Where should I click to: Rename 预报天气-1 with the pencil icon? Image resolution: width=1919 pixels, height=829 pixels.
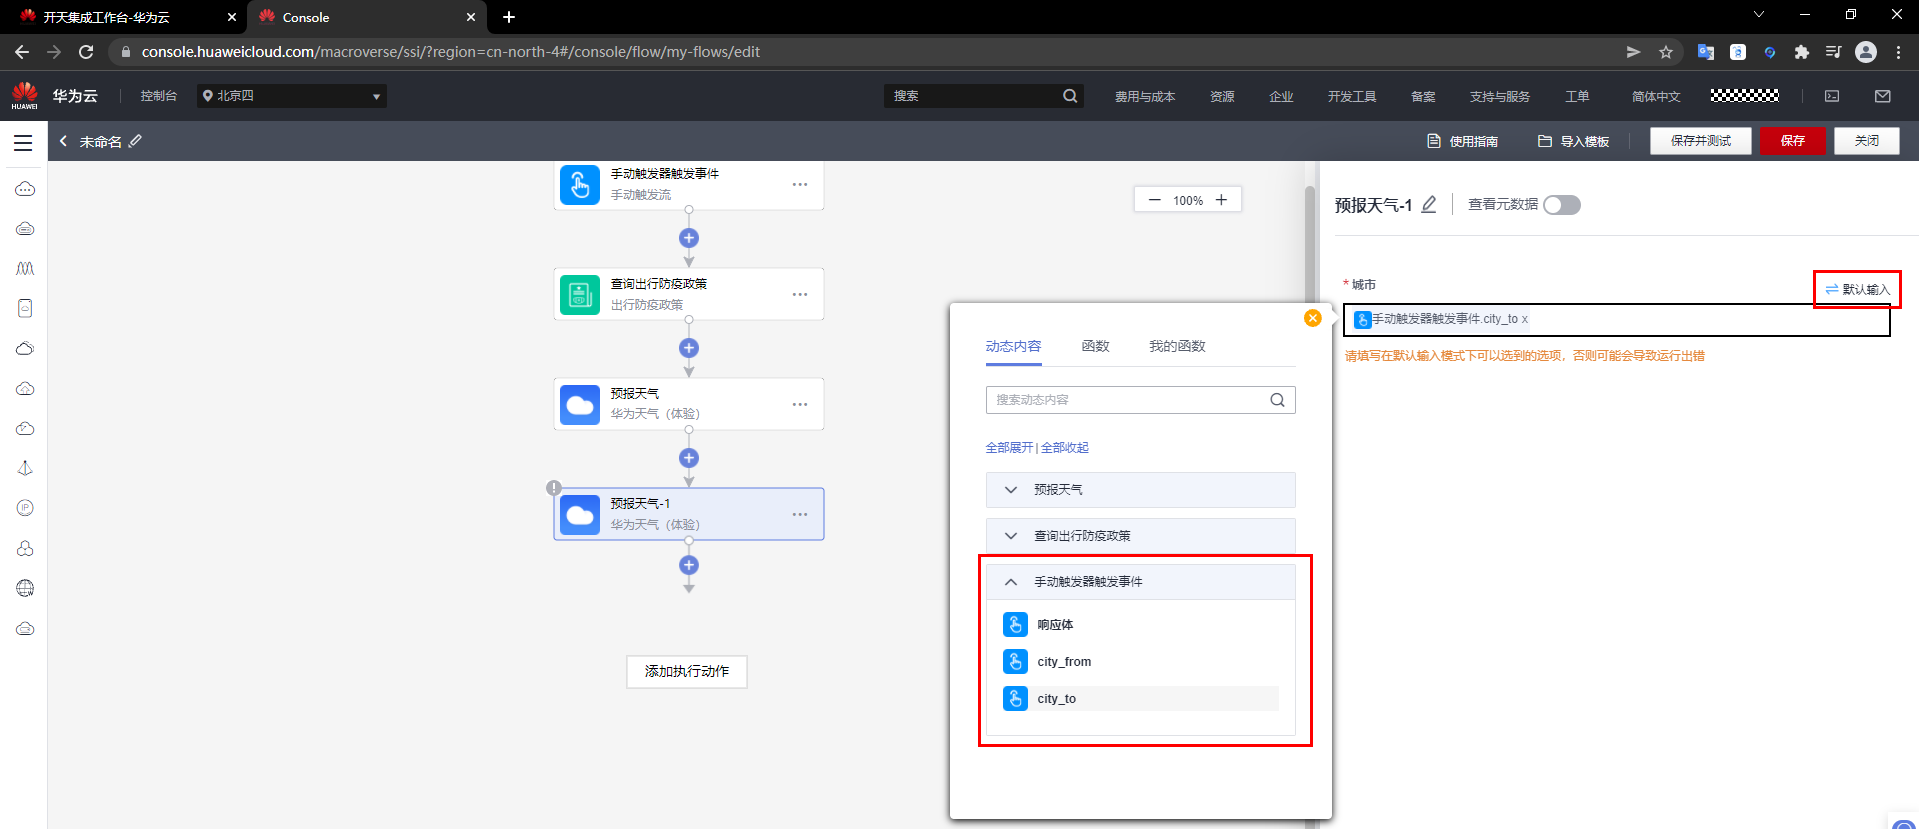[x=1429, y=204]
